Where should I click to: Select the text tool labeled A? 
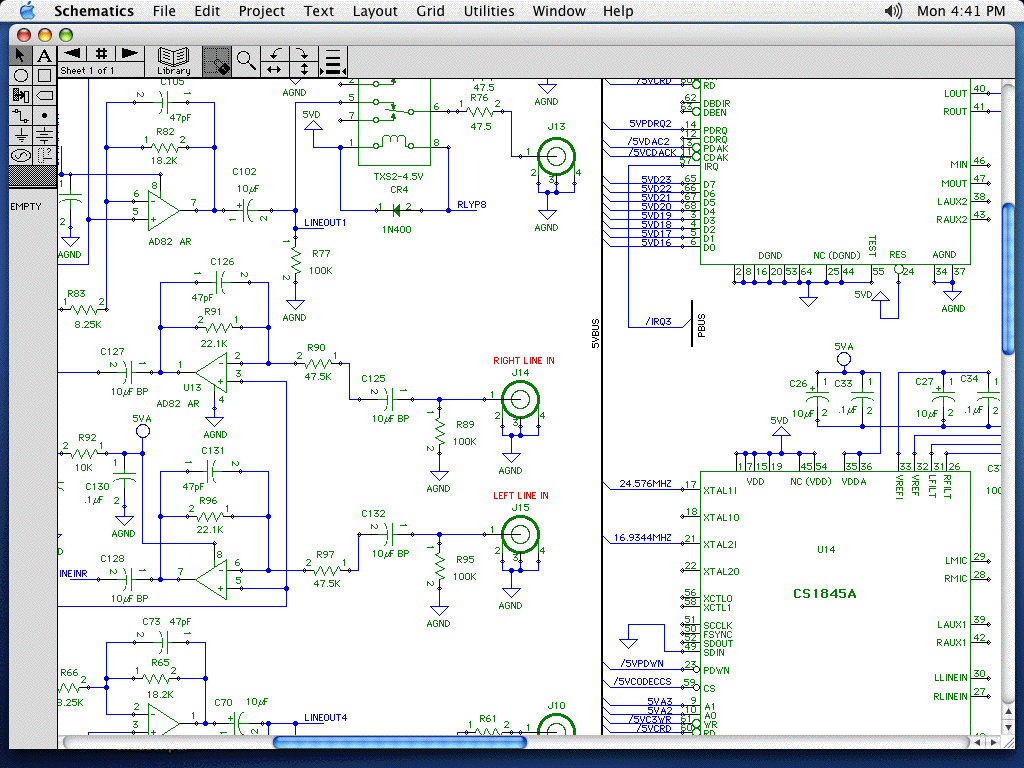click(x=44, y=55)
